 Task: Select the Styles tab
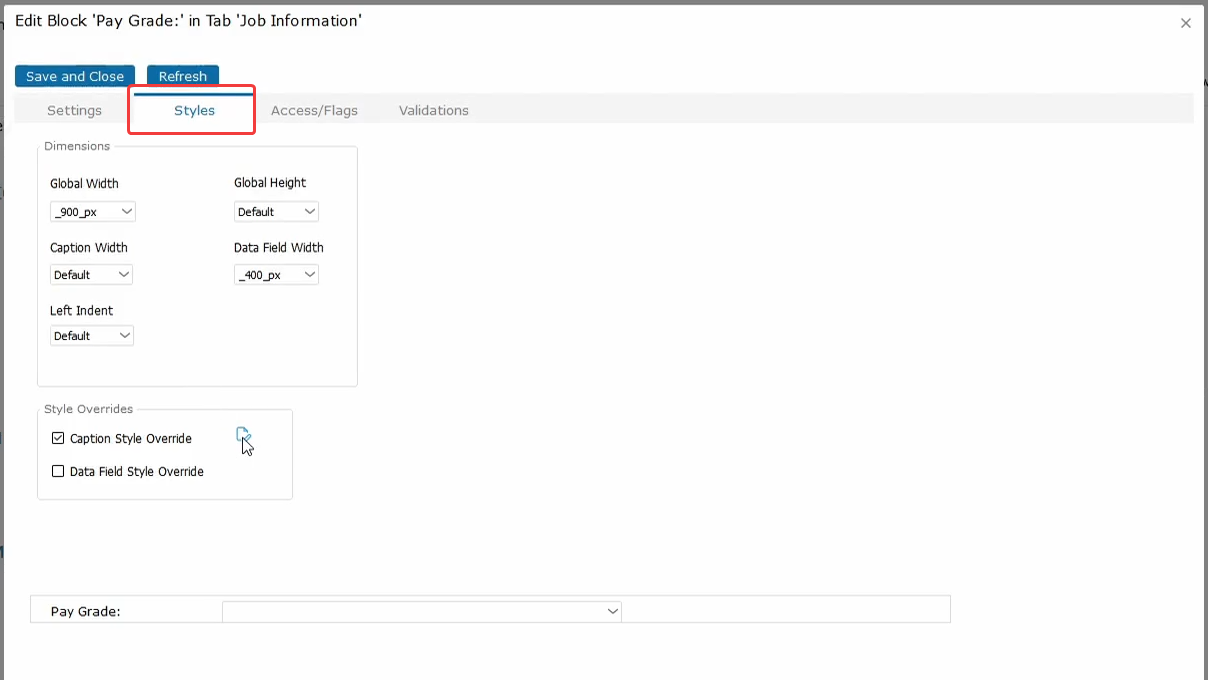194,110
